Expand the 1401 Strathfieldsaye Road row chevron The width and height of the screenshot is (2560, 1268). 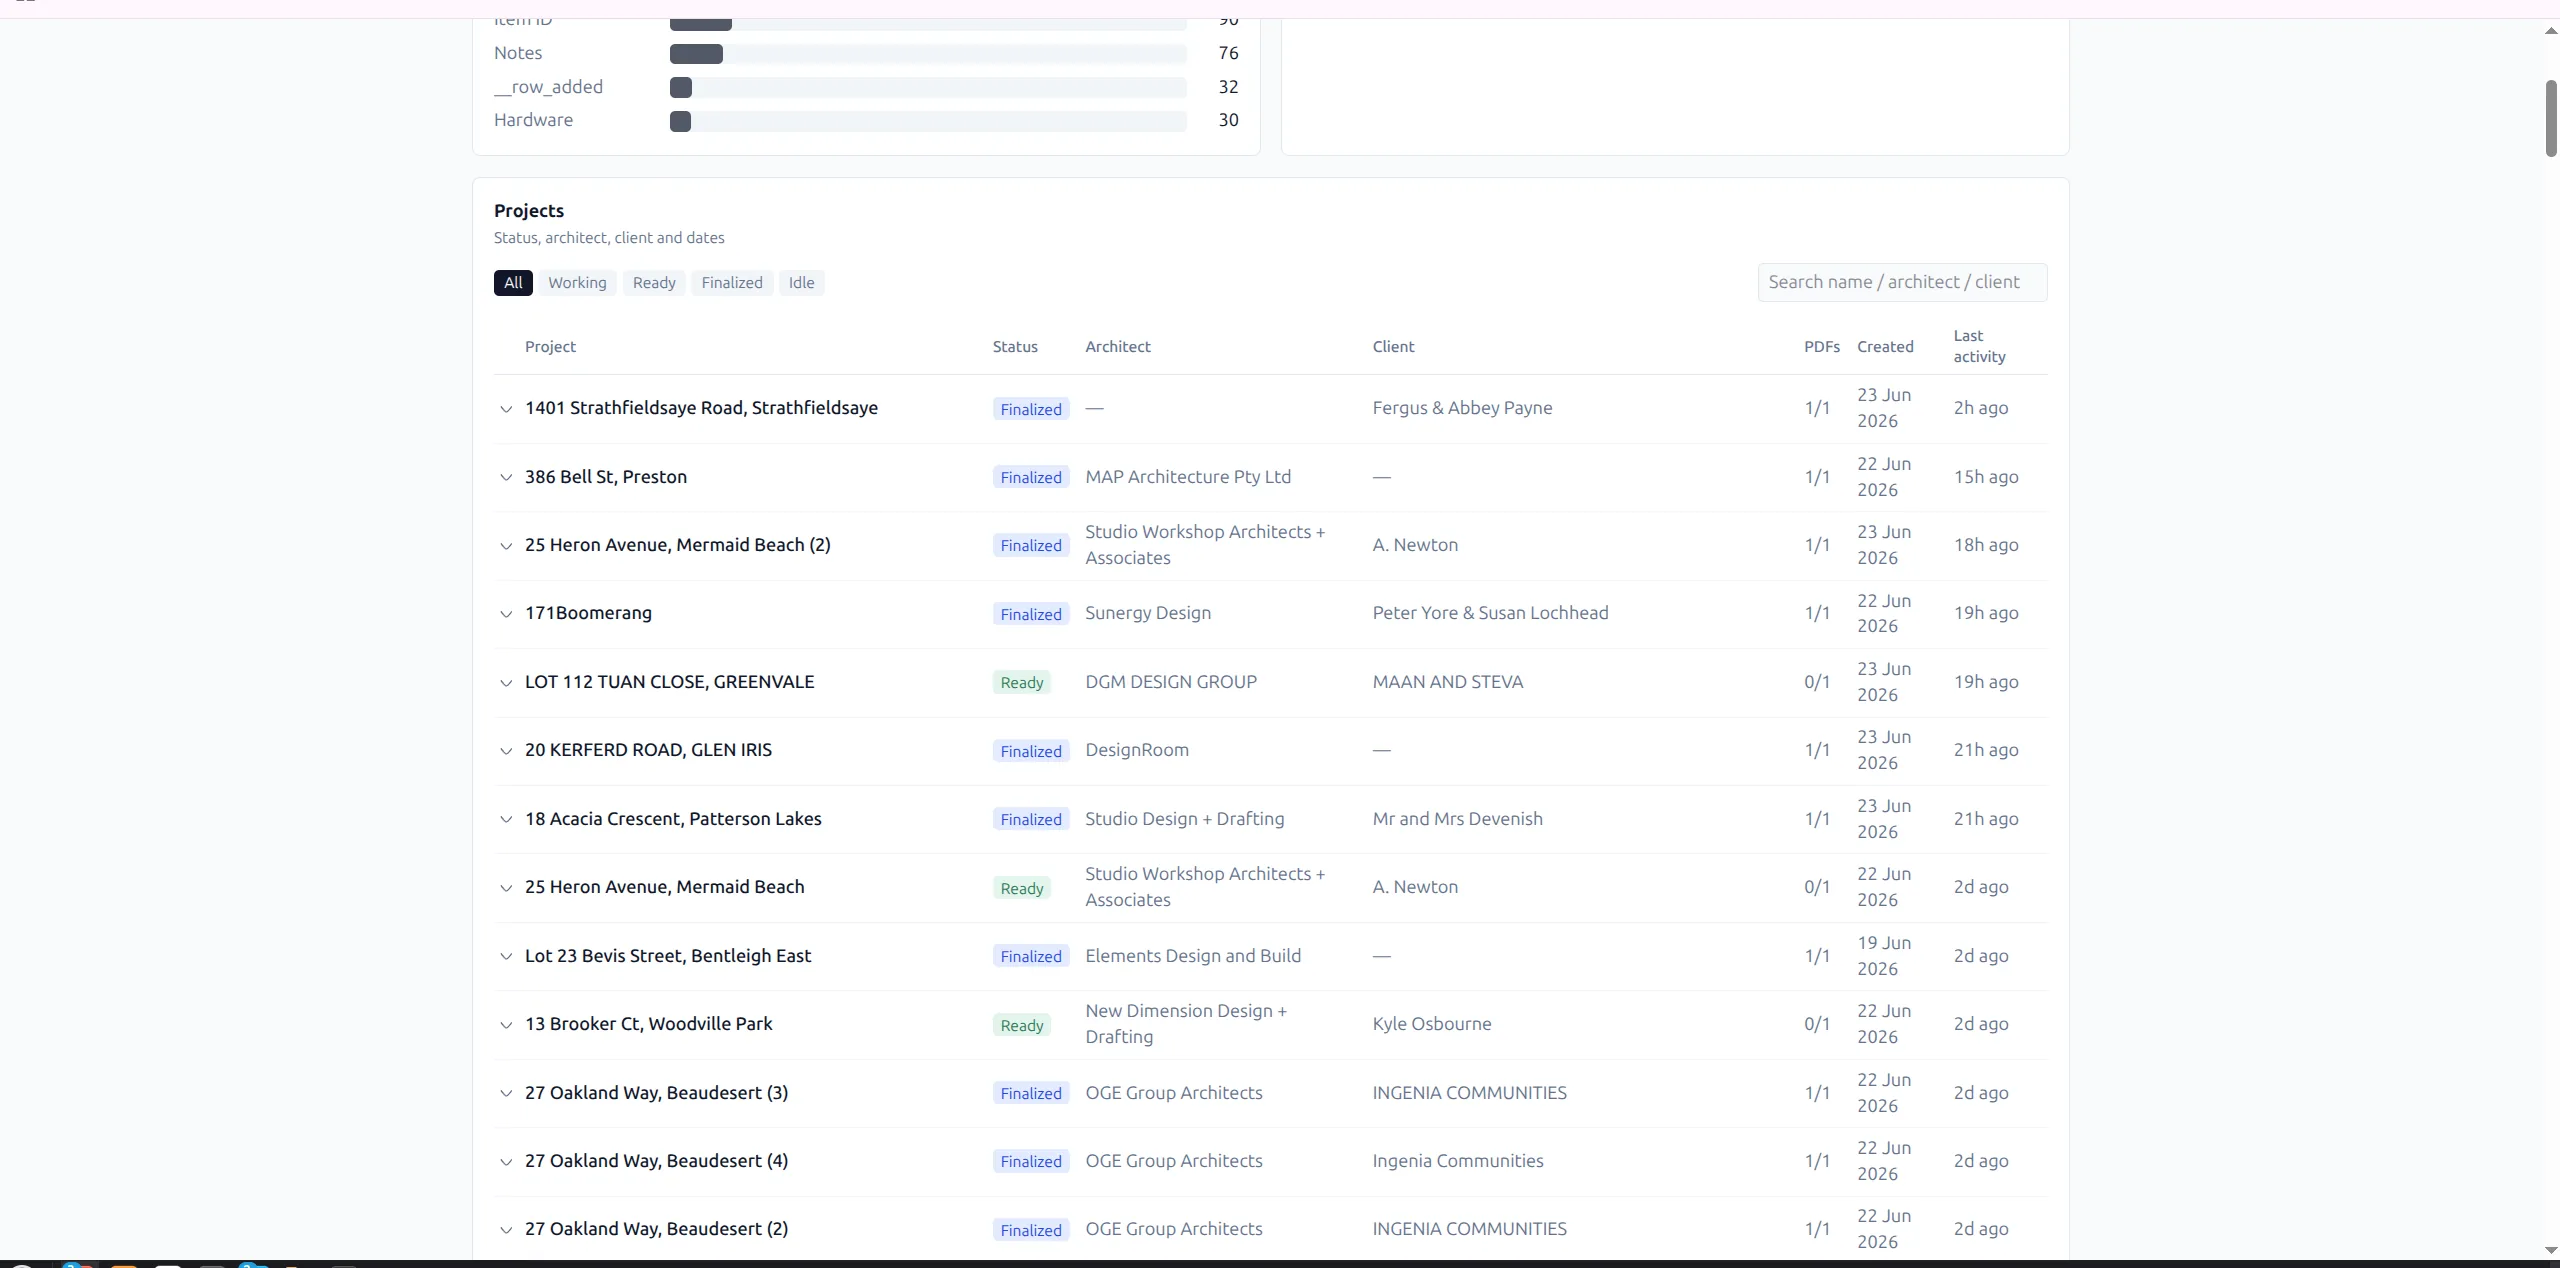506,409
